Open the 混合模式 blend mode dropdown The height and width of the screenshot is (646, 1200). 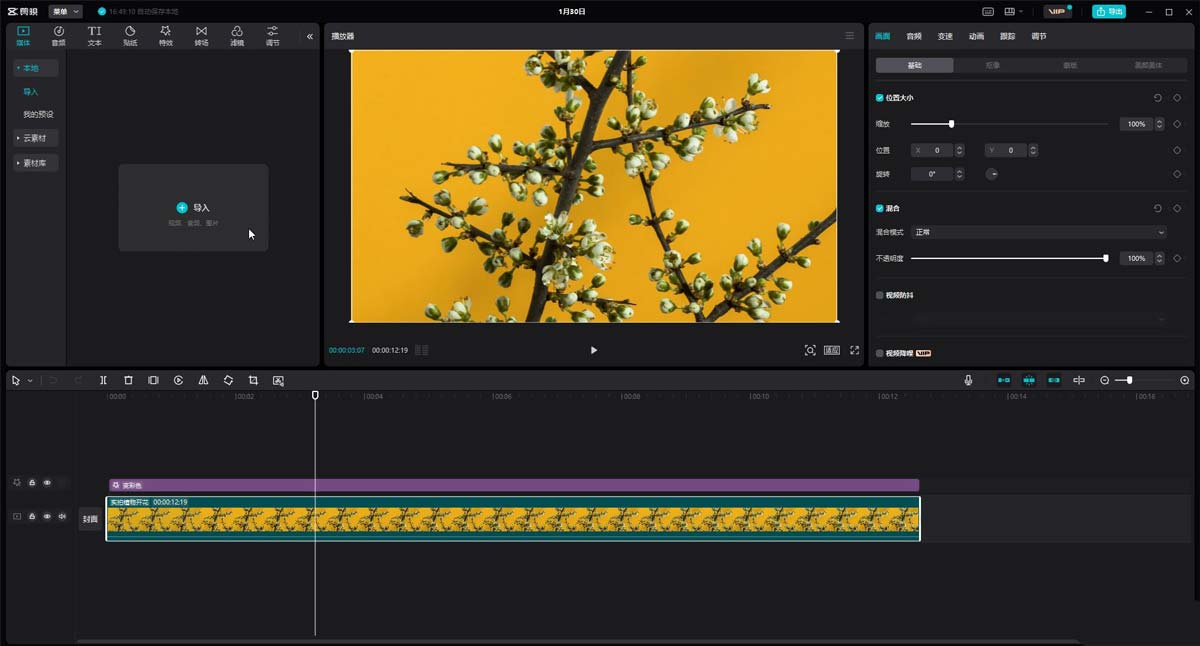tap(1040, 232)
